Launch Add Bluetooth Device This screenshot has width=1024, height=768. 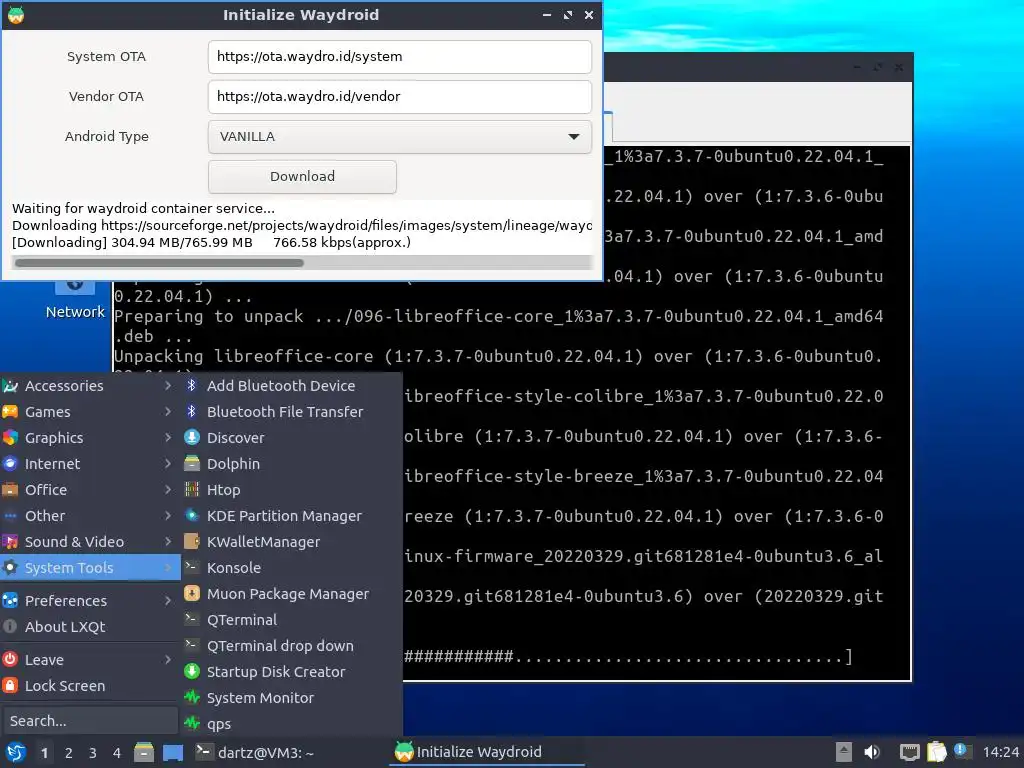291,386
